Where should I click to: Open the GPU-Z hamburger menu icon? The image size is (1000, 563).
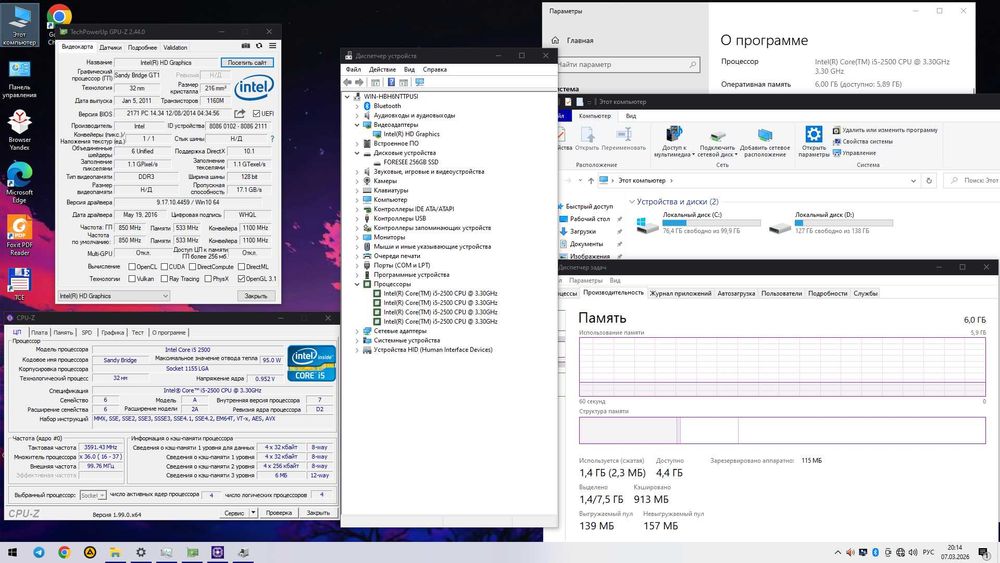point(272,46)
